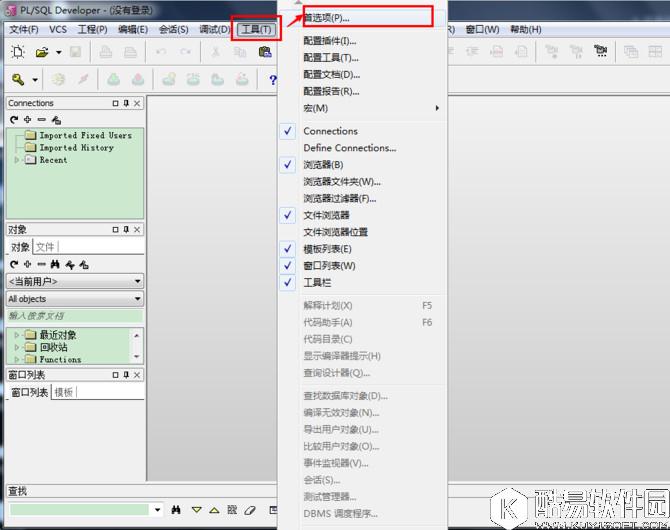
Task: Select 首选项(P)... in the Tools menu
Action: (363, 18)
